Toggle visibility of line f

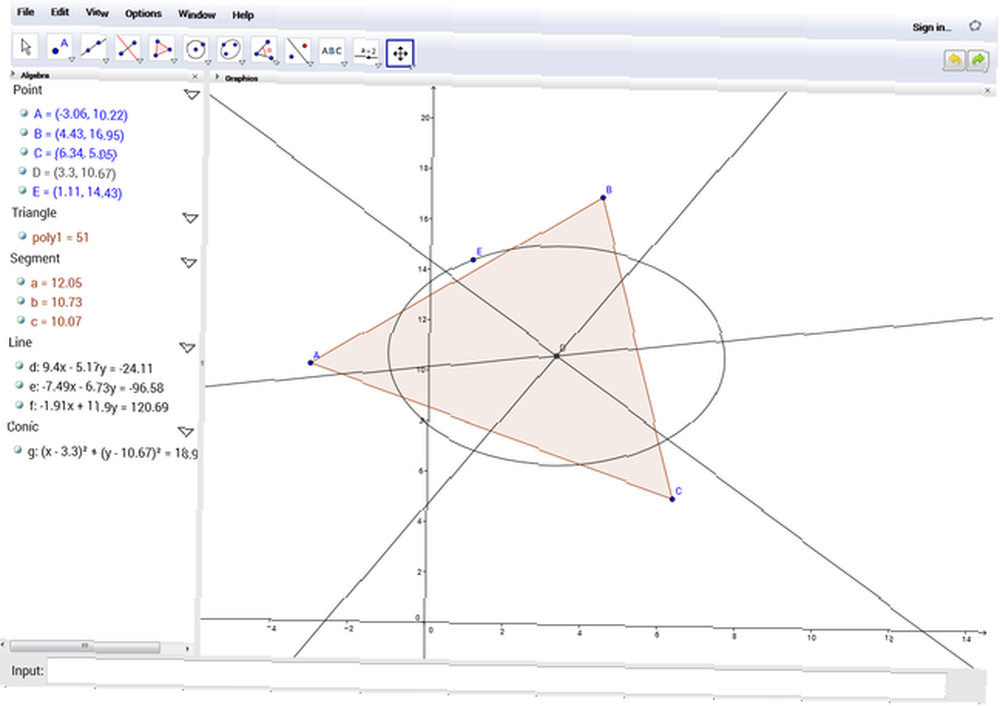[19, 405]
